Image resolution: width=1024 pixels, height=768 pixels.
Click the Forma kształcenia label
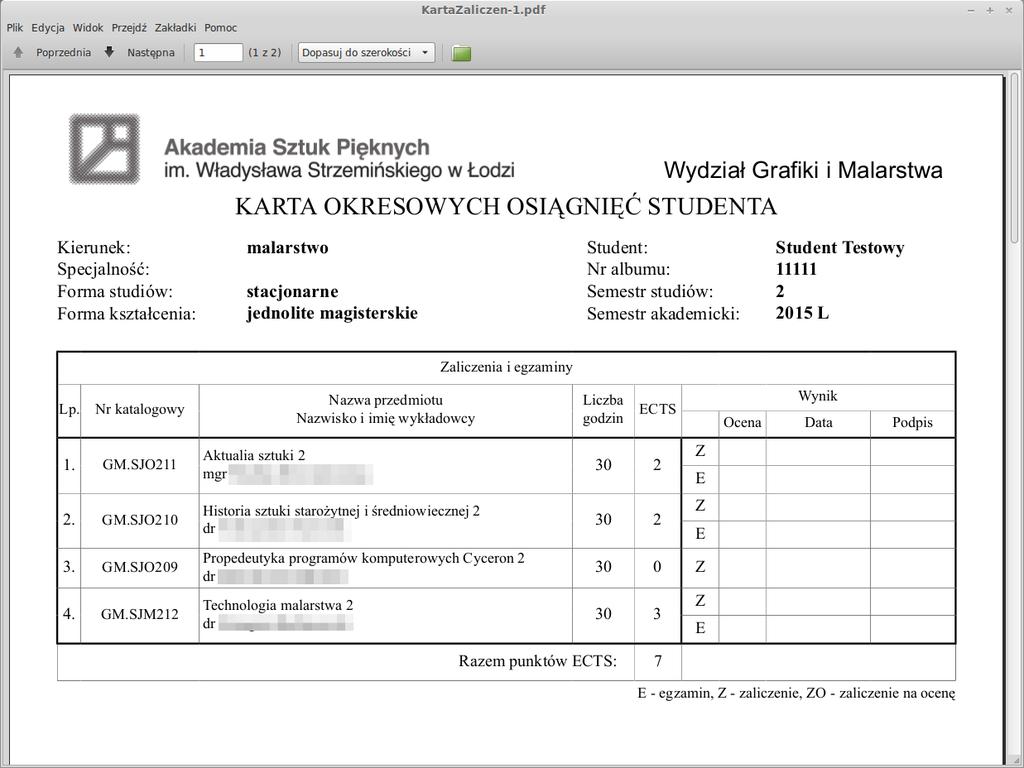click(x=127, y=313)
